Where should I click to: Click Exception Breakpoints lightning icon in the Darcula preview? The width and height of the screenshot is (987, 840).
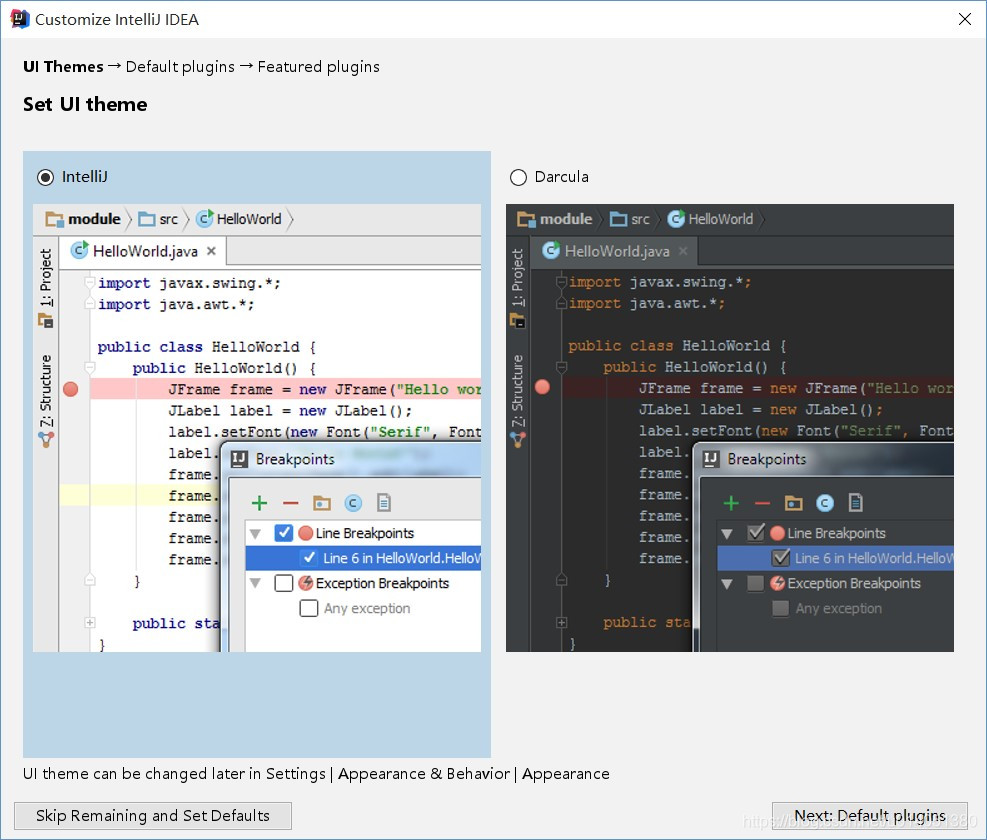coord(778,583)
